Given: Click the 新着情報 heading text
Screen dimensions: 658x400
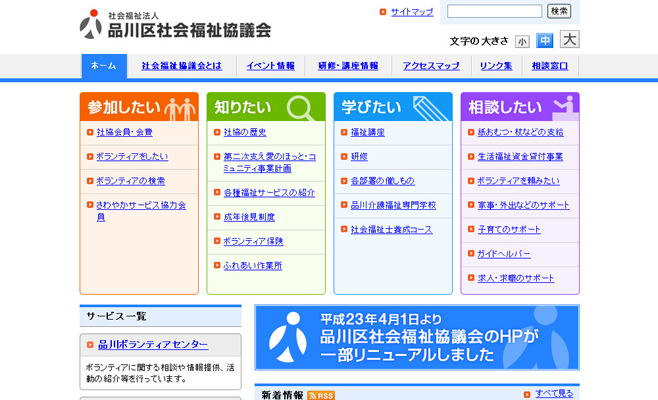Looking at the screenshot, I should [x=282, y=395].
